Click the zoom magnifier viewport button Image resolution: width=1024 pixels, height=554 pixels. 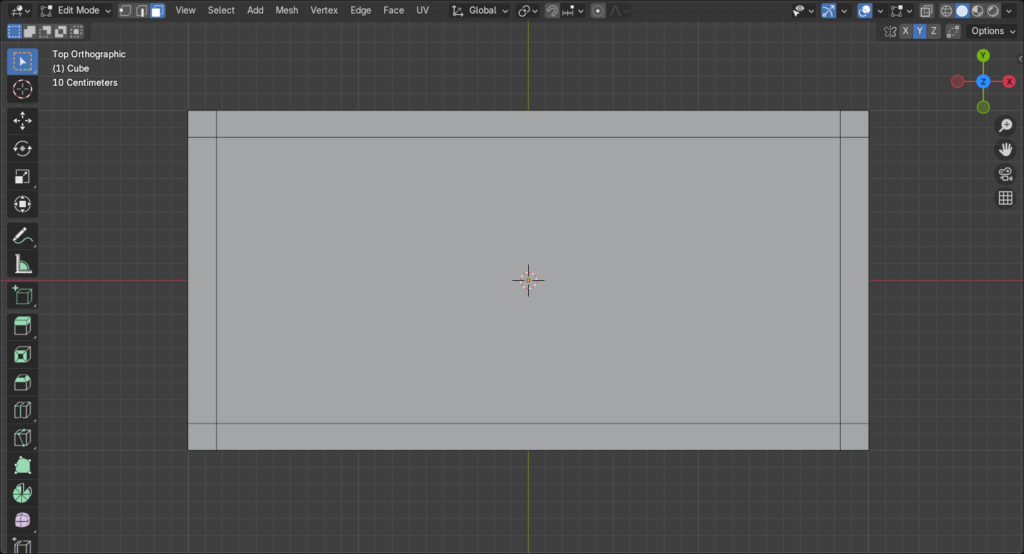(x=1005, y=126)
